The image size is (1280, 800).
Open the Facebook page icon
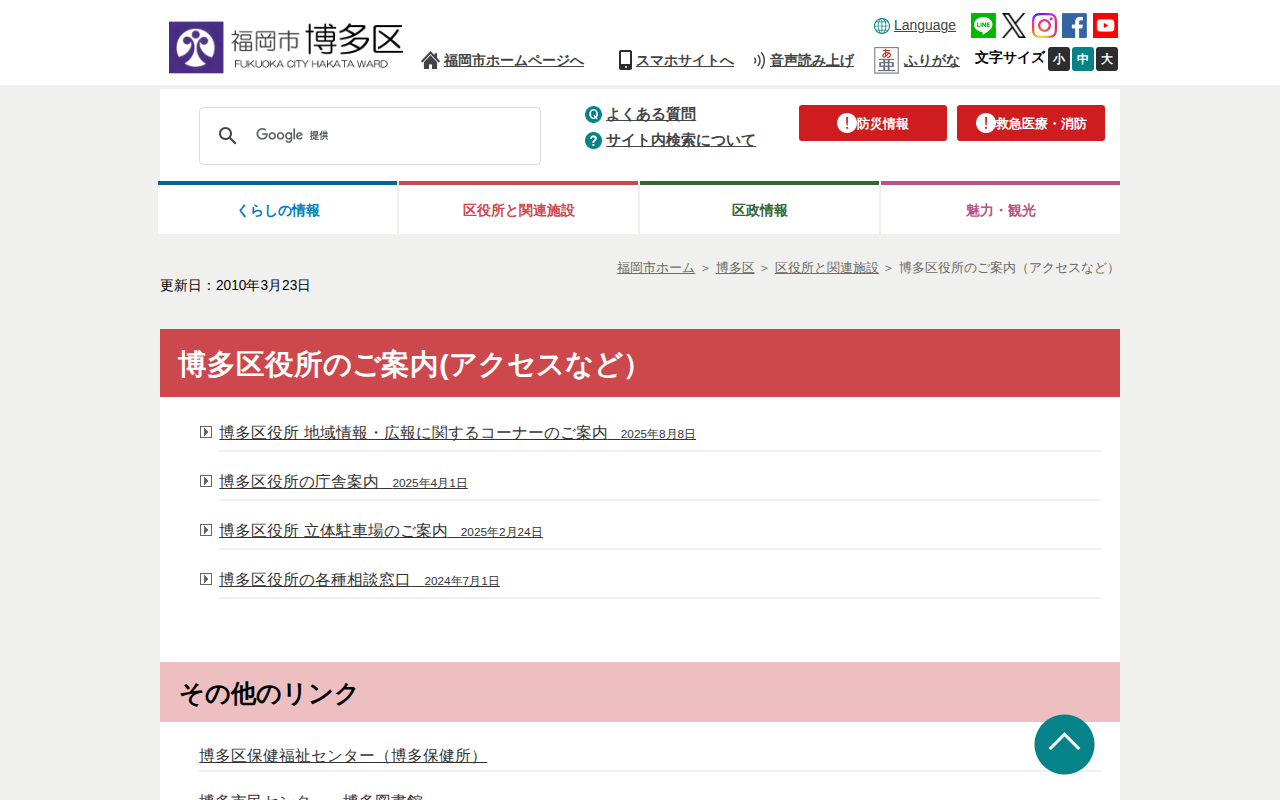point(1074,24)
